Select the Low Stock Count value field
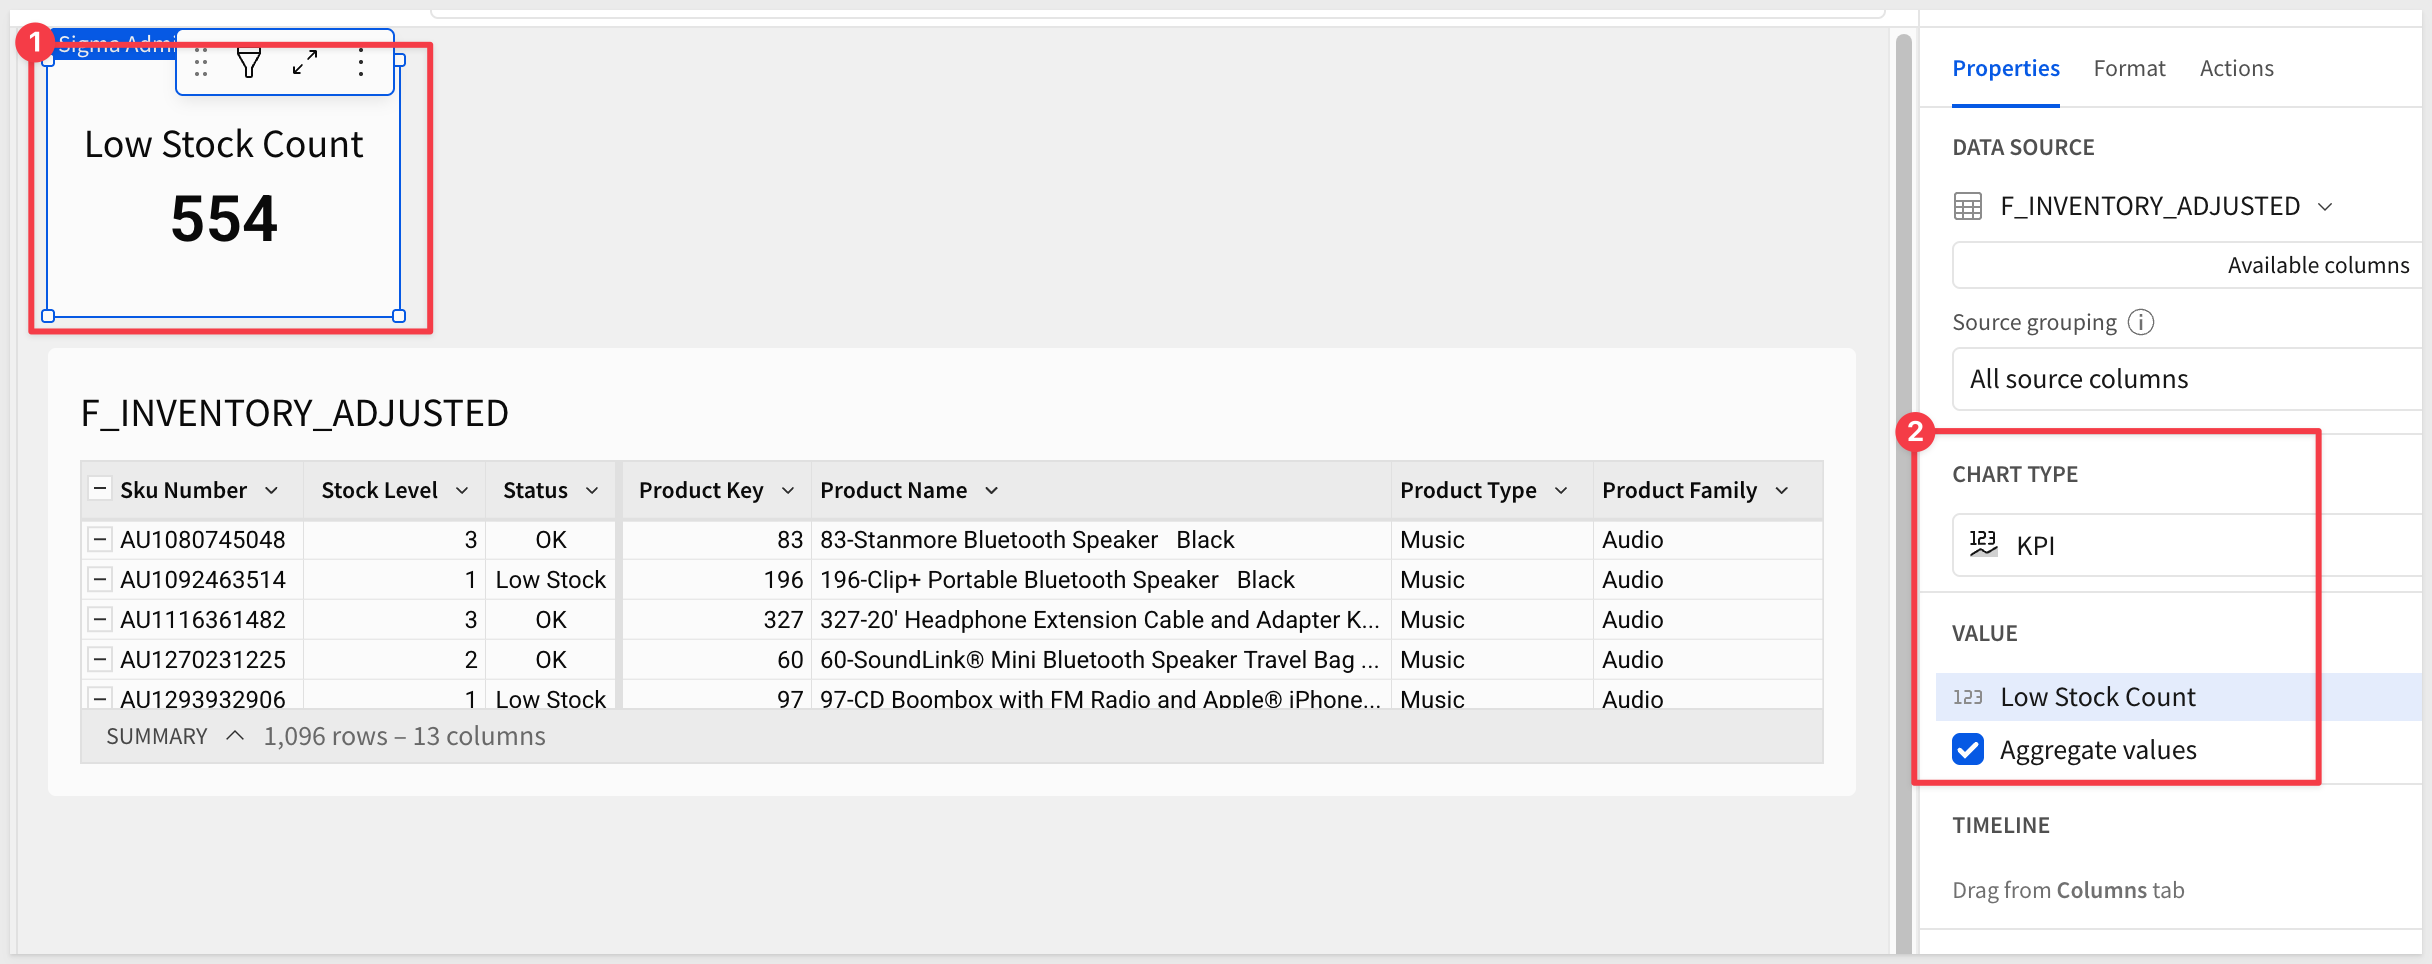 pos(2097,698)
